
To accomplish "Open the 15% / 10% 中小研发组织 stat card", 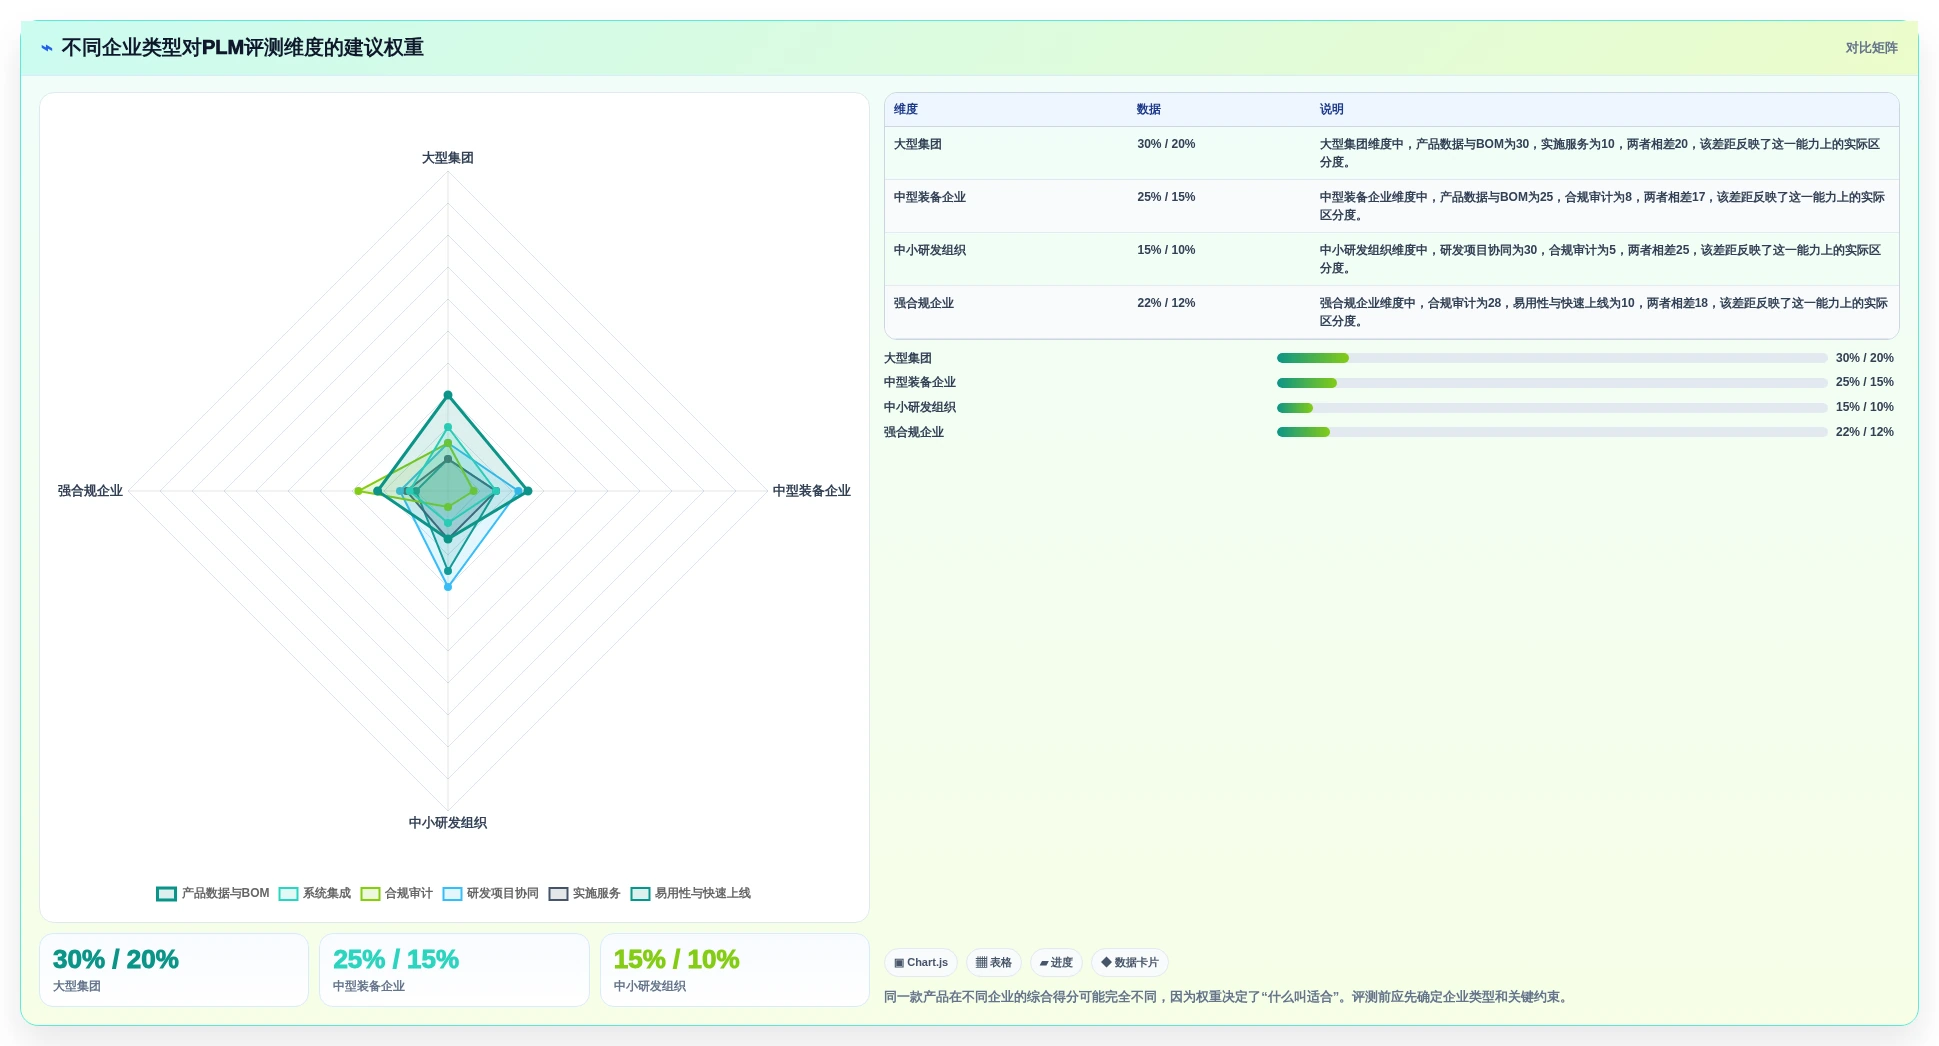I will coord(735,970).
